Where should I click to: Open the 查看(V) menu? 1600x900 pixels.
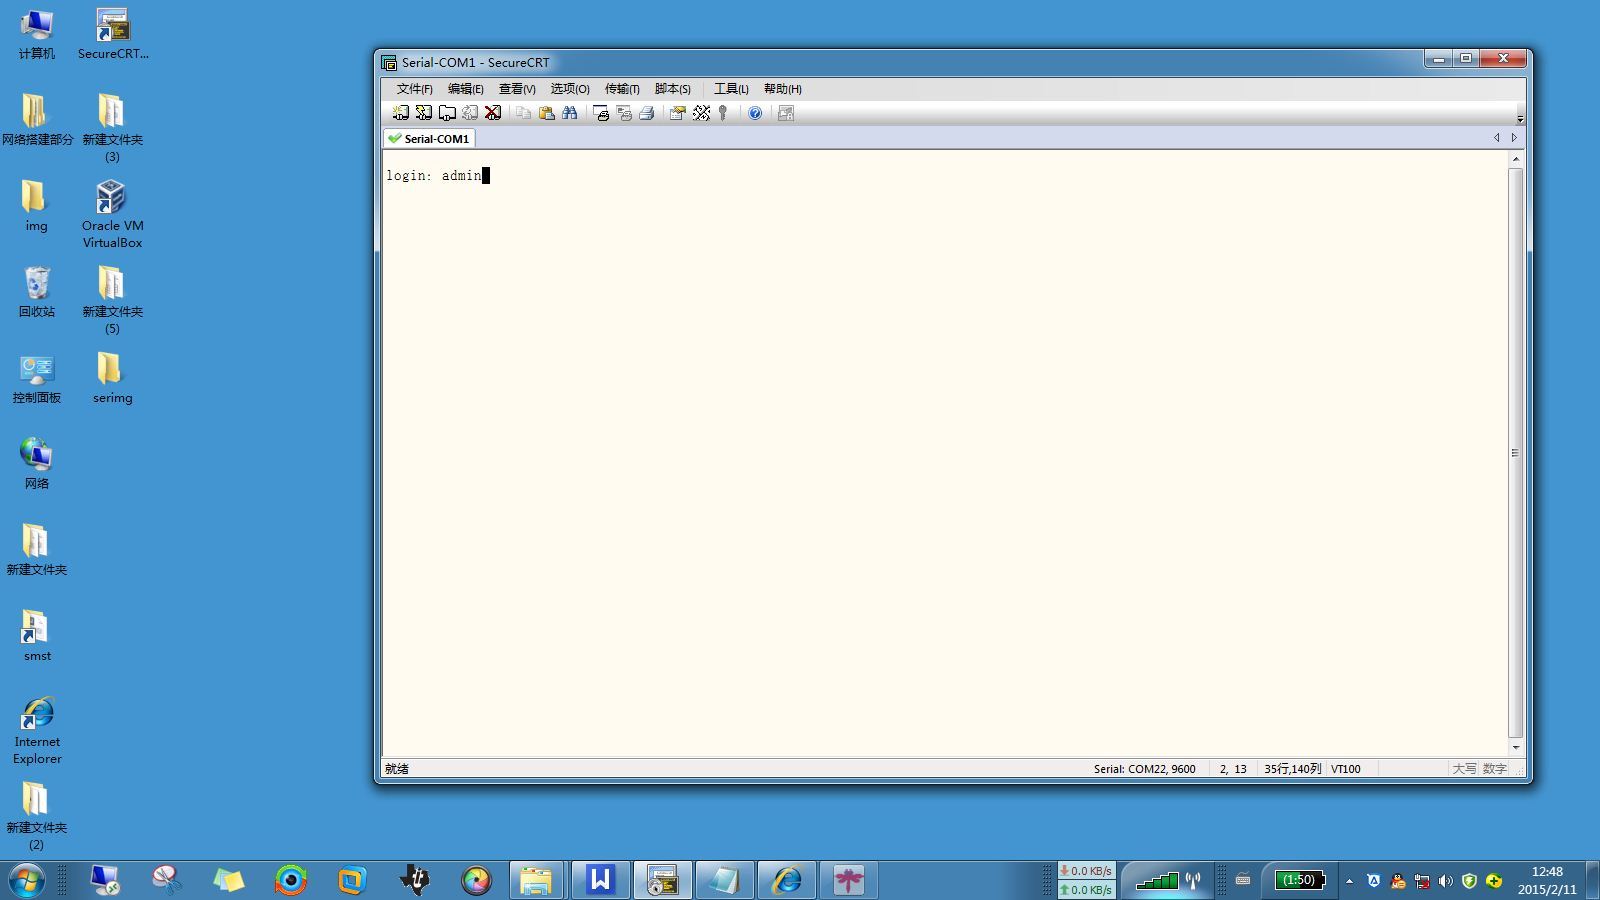517,89
